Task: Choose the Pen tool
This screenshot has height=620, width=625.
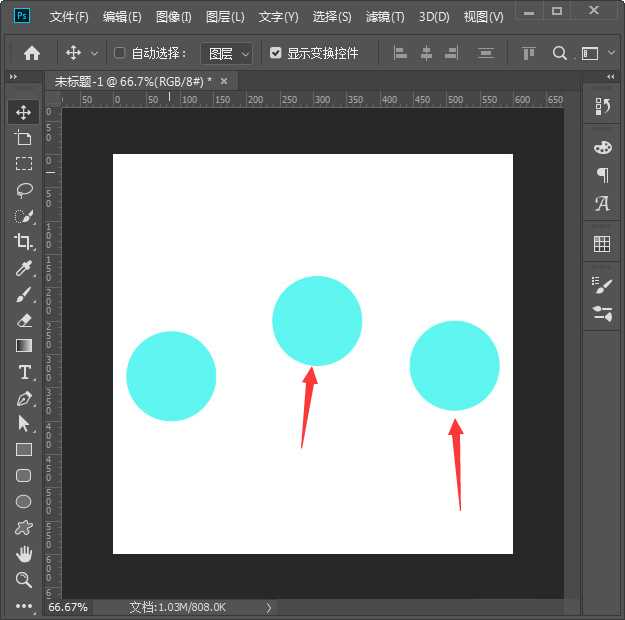Action: (24, 398)
